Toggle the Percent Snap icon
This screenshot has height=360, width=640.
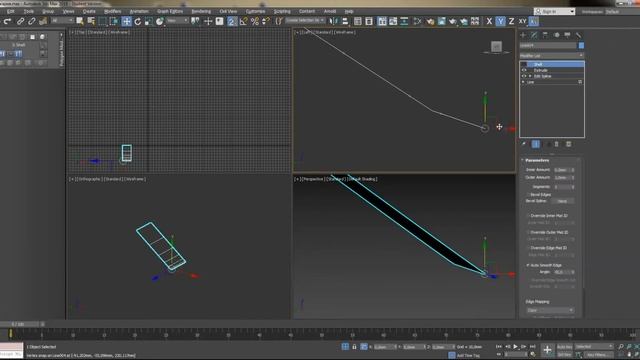click(255, 21)
